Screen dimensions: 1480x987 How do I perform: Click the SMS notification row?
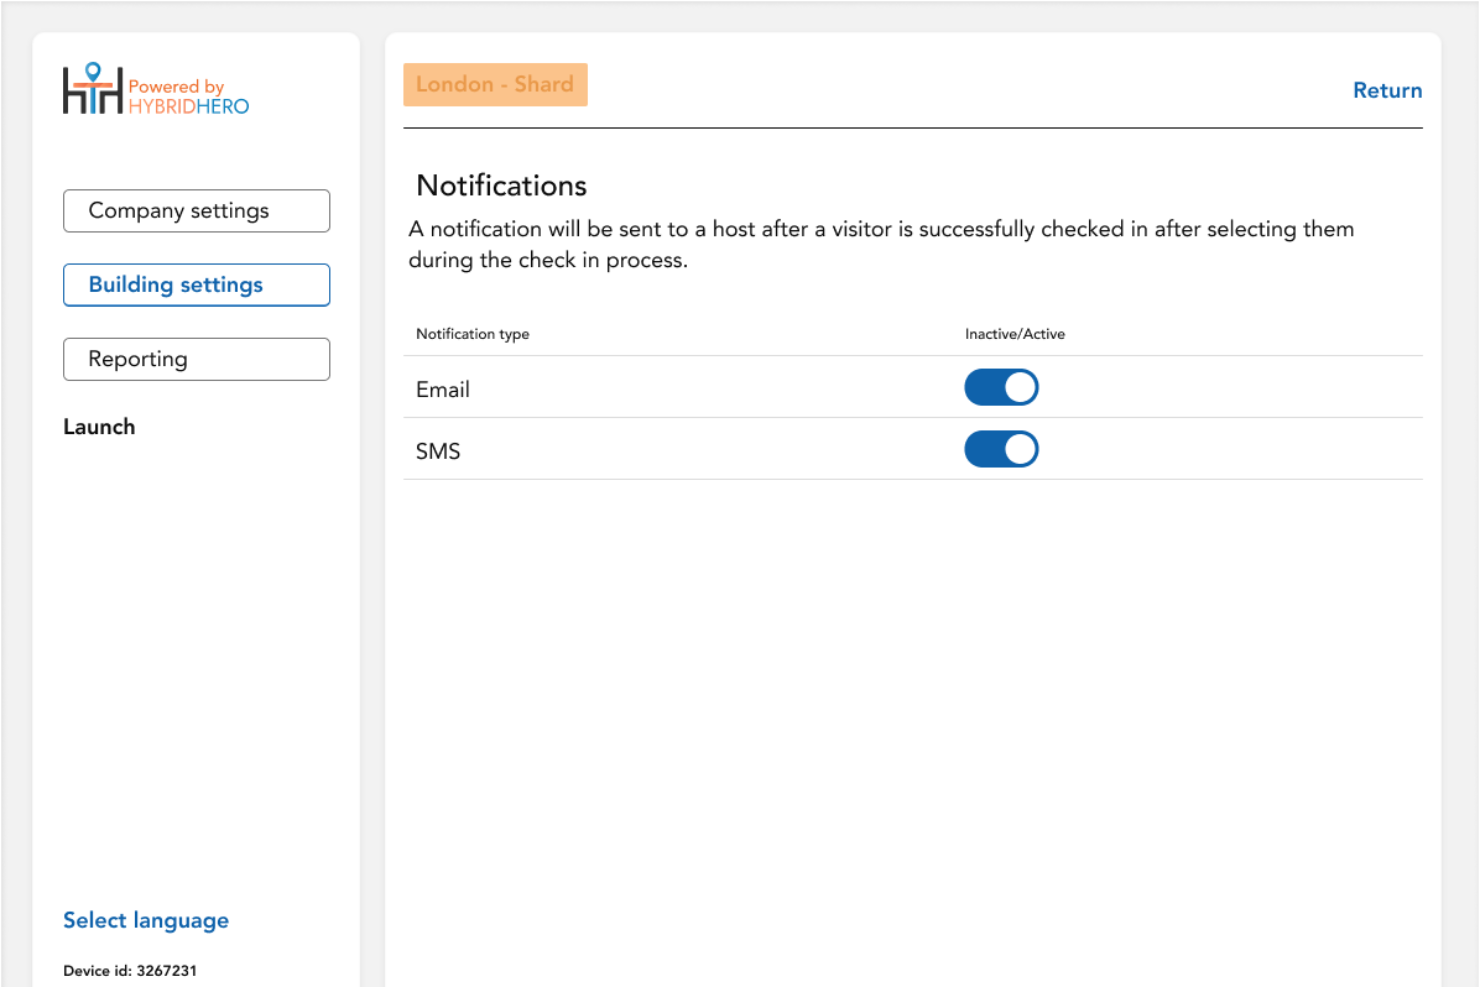(438, 451)
